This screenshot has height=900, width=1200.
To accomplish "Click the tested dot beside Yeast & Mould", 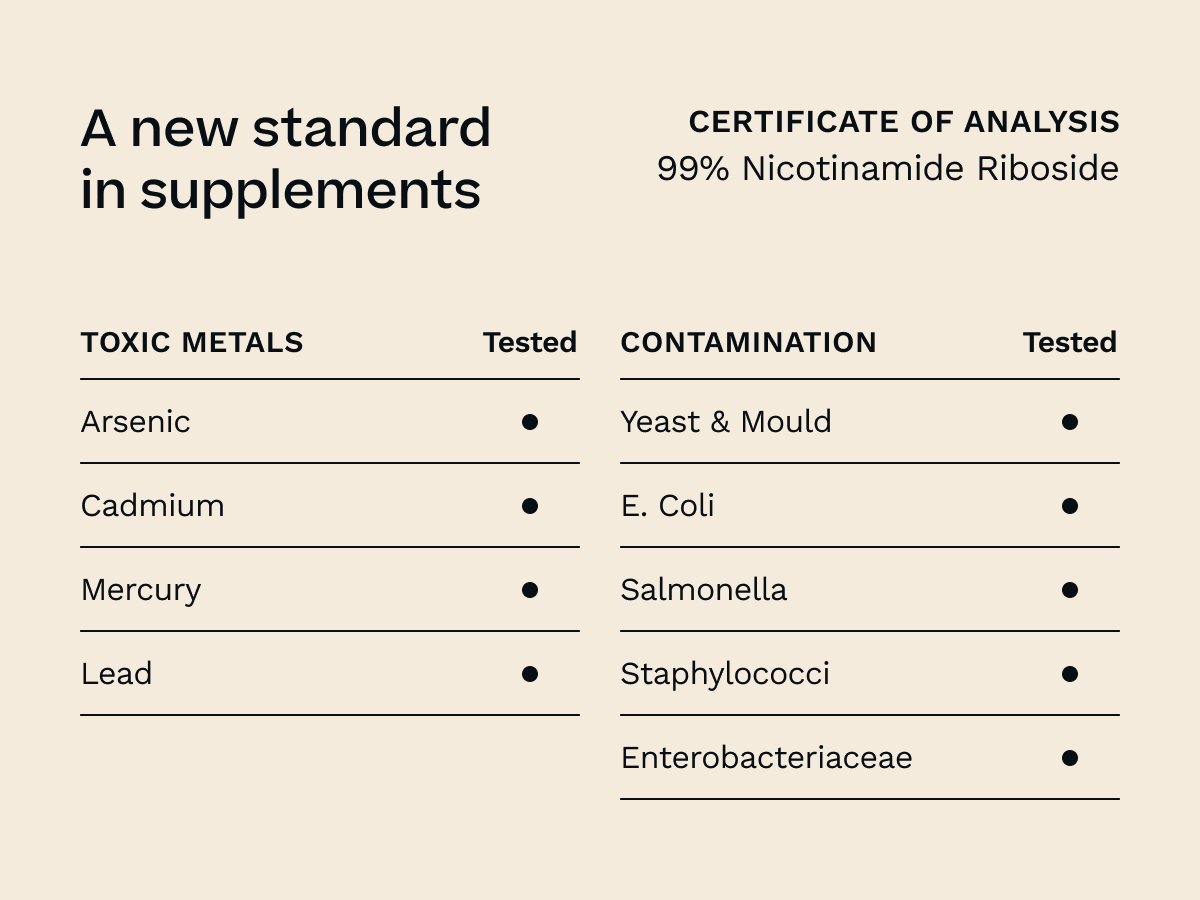I will click(x=1070, y=422).
